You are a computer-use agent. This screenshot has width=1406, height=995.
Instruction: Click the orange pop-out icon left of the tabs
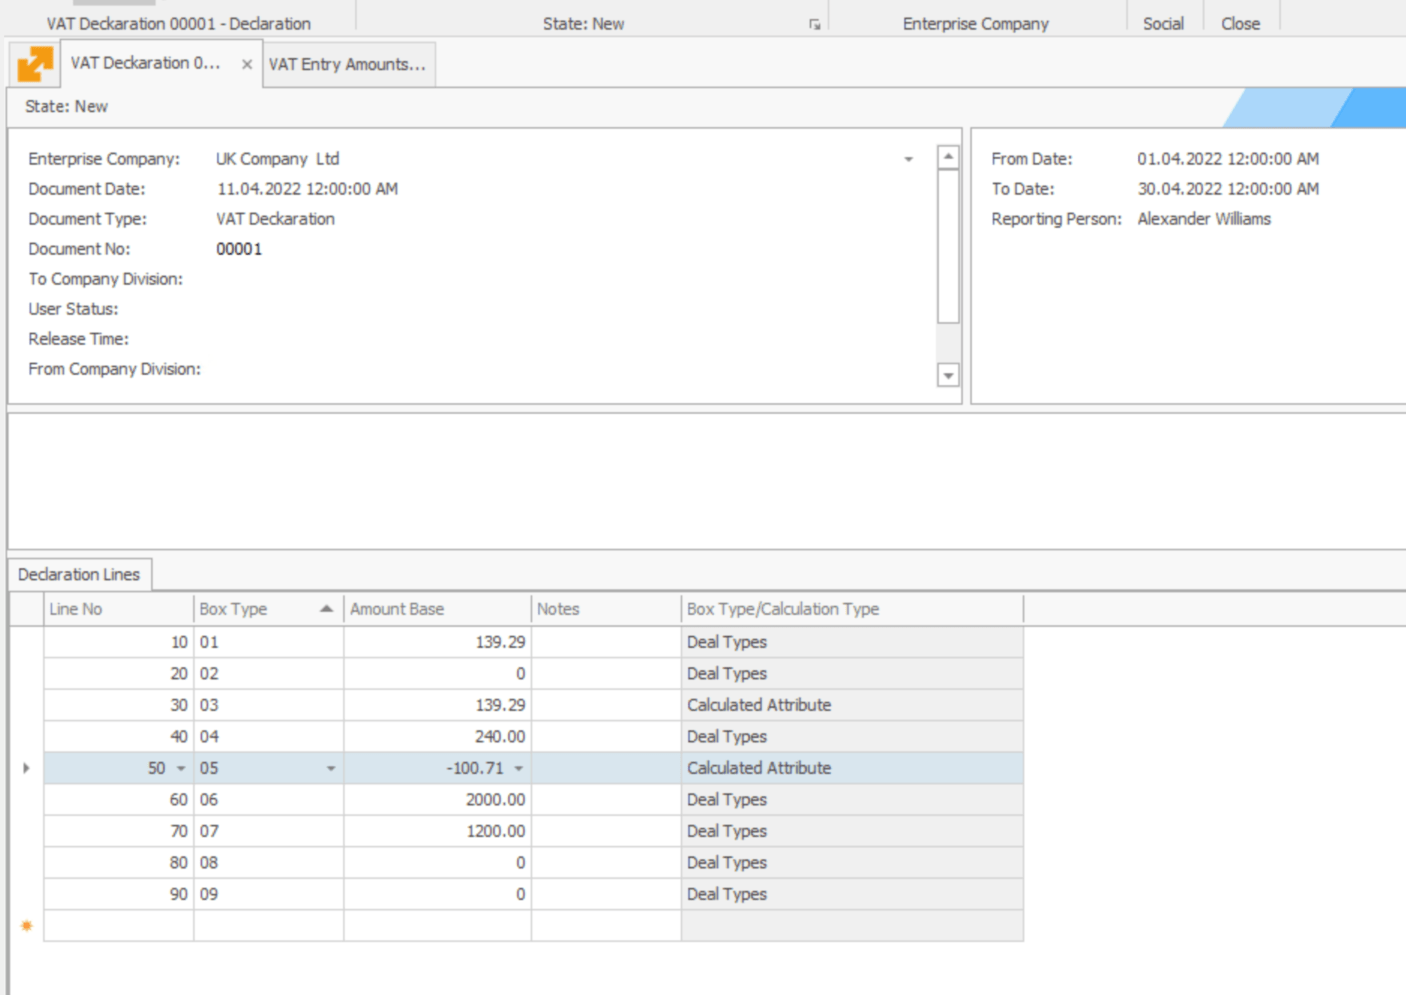click(x=33, y=65)
